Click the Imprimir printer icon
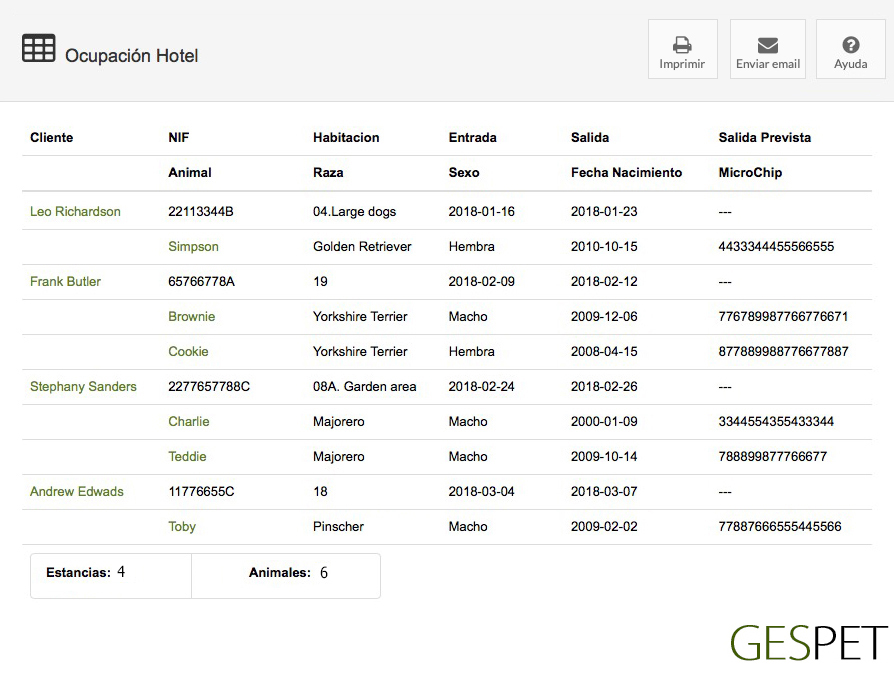The image size is (894, 677). tap(682, 45)
